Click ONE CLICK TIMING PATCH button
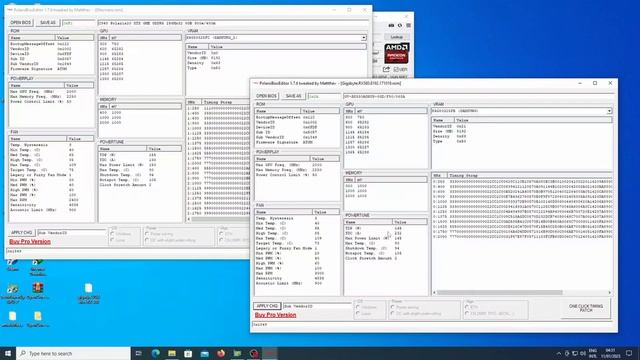Viewport: 640px width, 360px height. [x=586, y=309]
